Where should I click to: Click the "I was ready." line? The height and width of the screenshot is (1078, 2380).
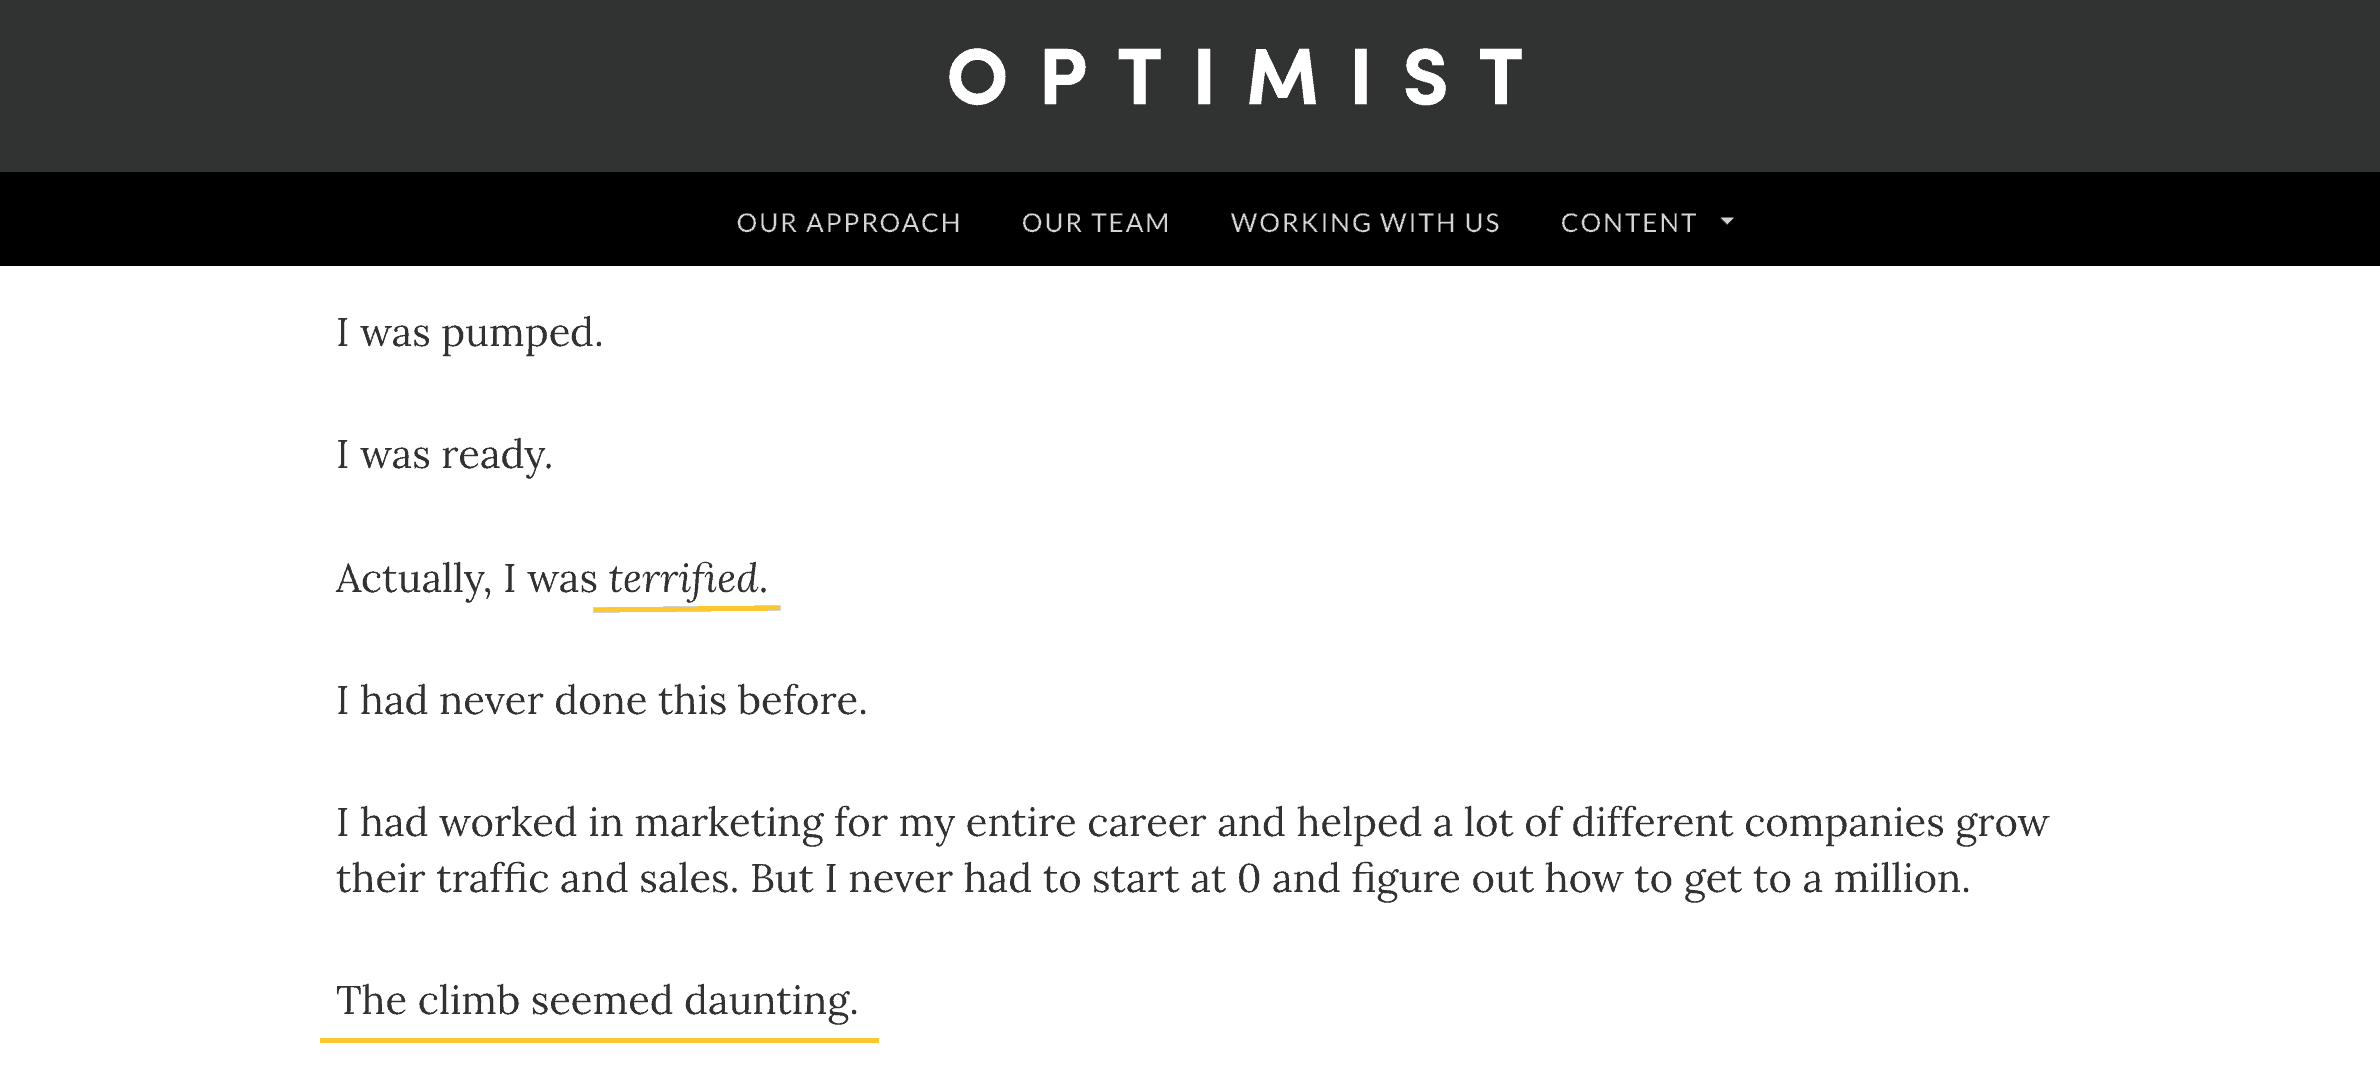(444, 455)
